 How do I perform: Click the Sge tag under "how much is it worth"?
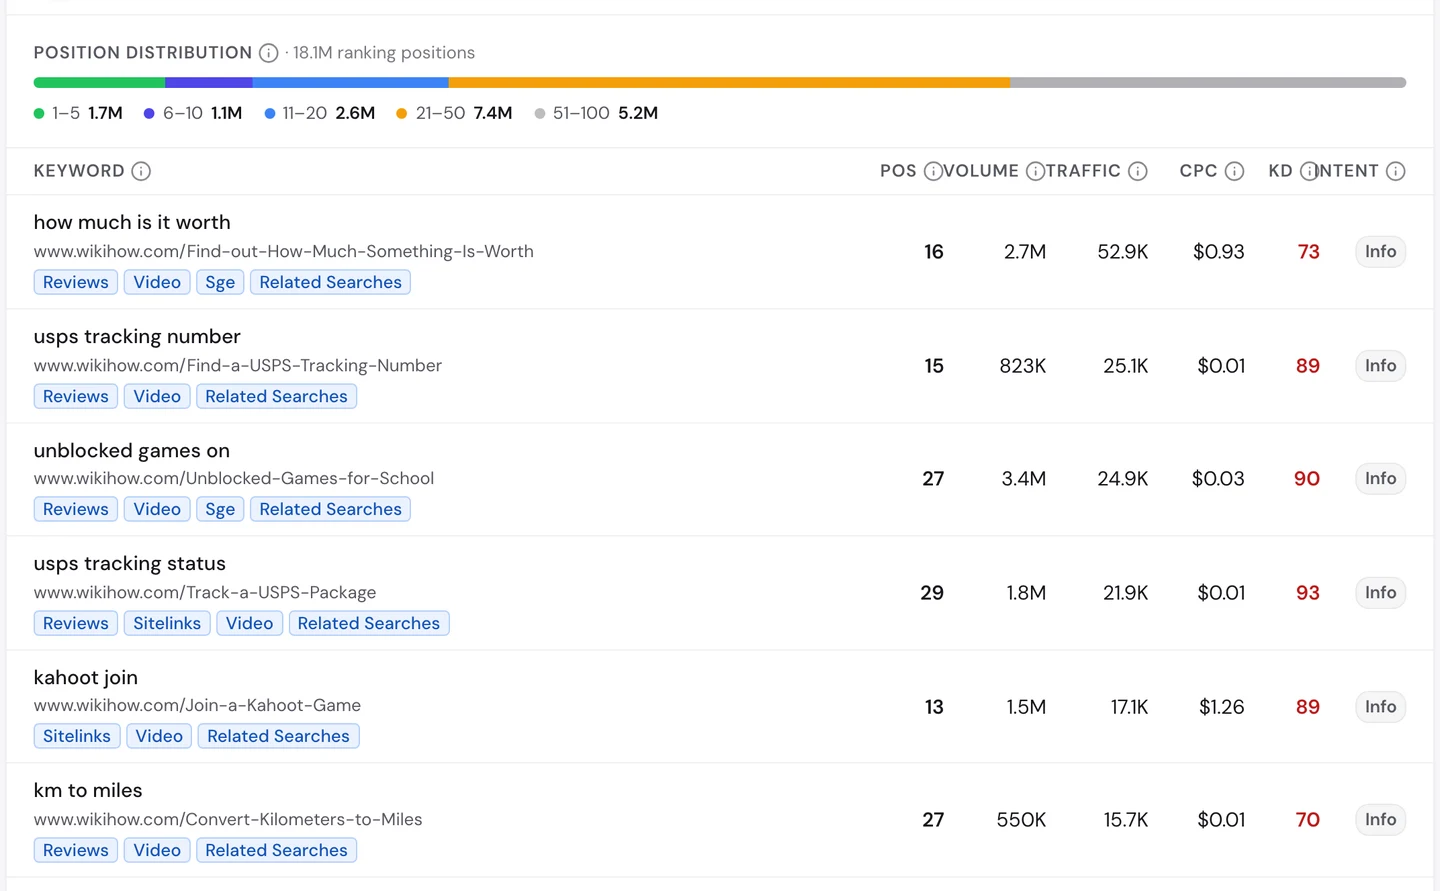[220, 283]
